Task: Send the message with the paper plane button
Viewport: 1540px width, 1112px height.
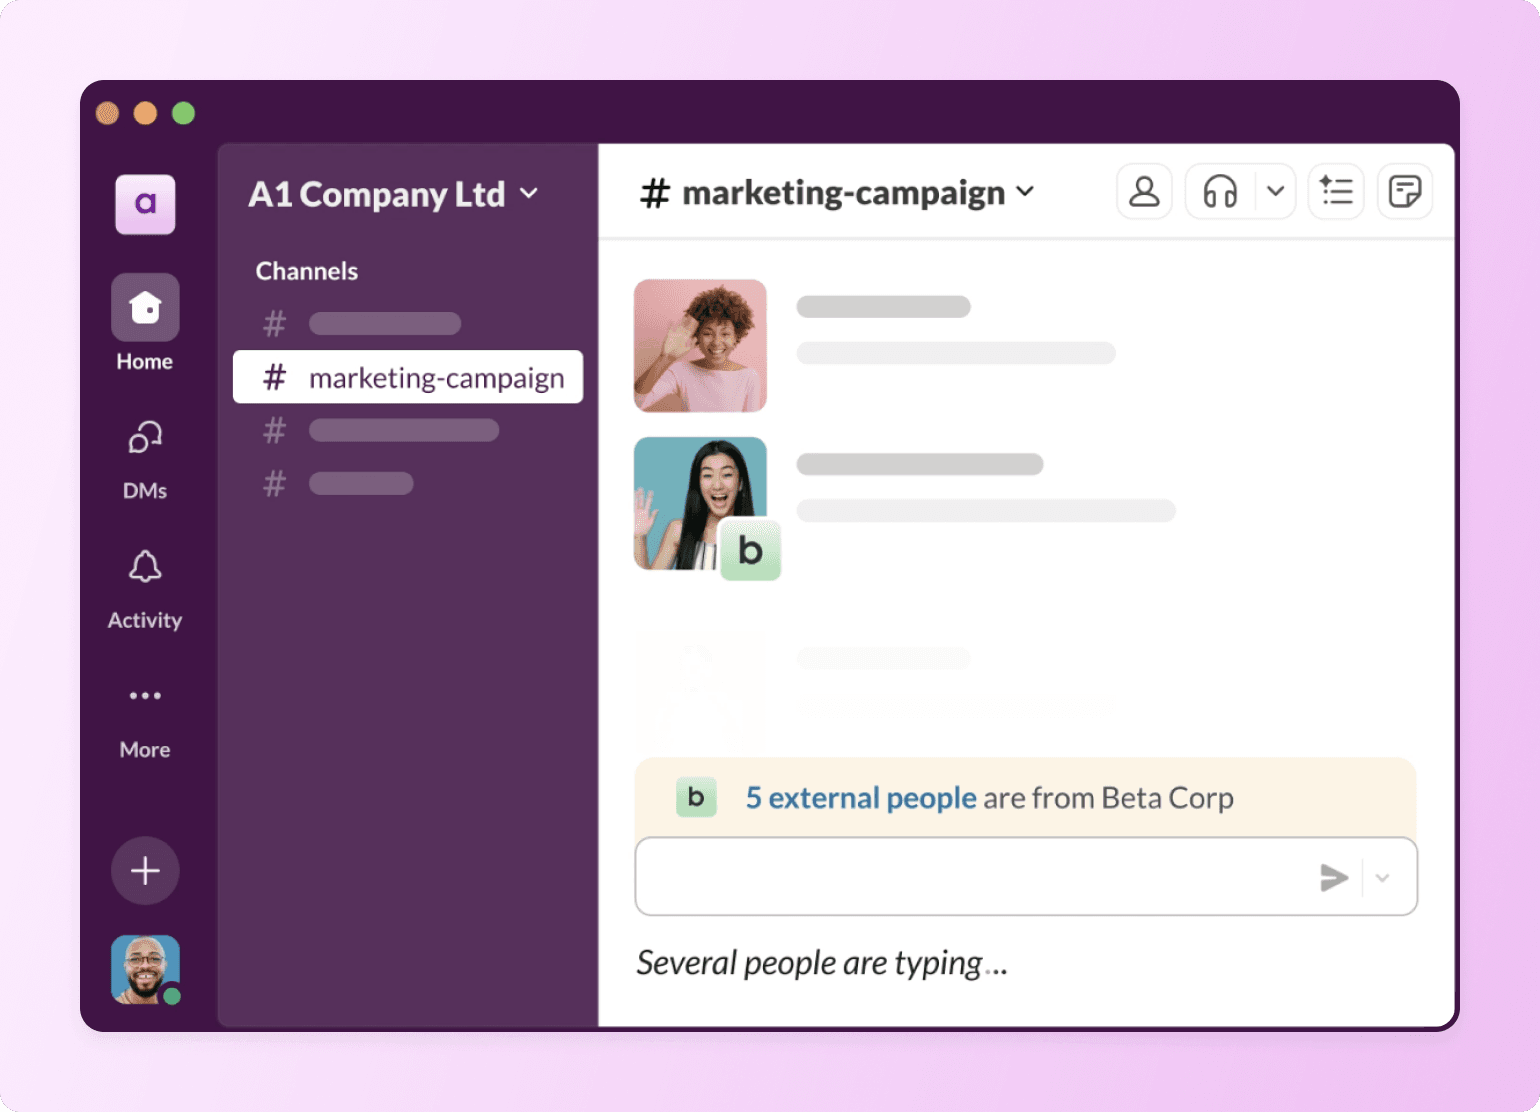Action: click(x=1334, y=877)
